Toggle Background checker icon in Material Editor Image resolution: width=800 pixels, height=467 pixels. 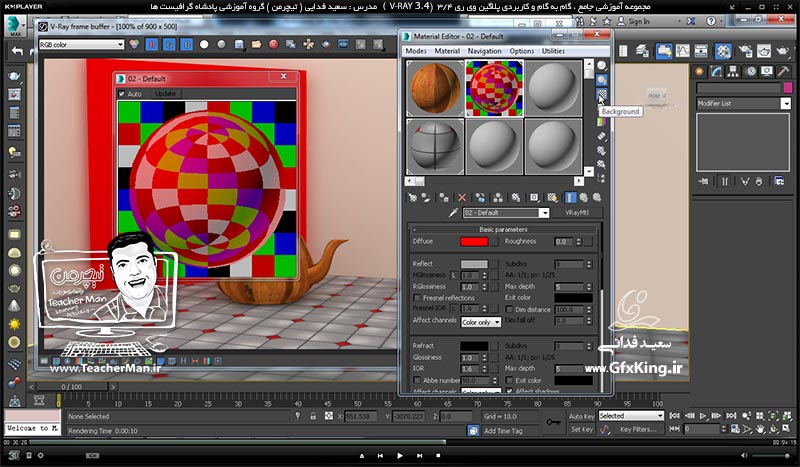pos(602,94)
